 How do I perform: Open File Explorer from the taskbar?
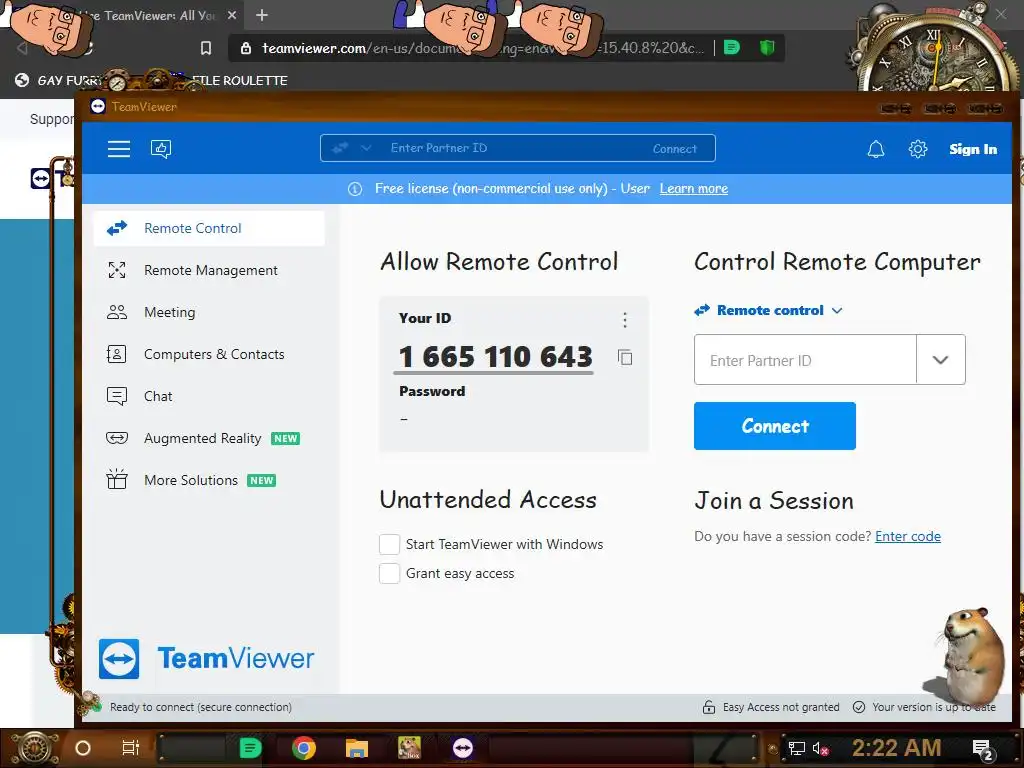pos(357,748)
